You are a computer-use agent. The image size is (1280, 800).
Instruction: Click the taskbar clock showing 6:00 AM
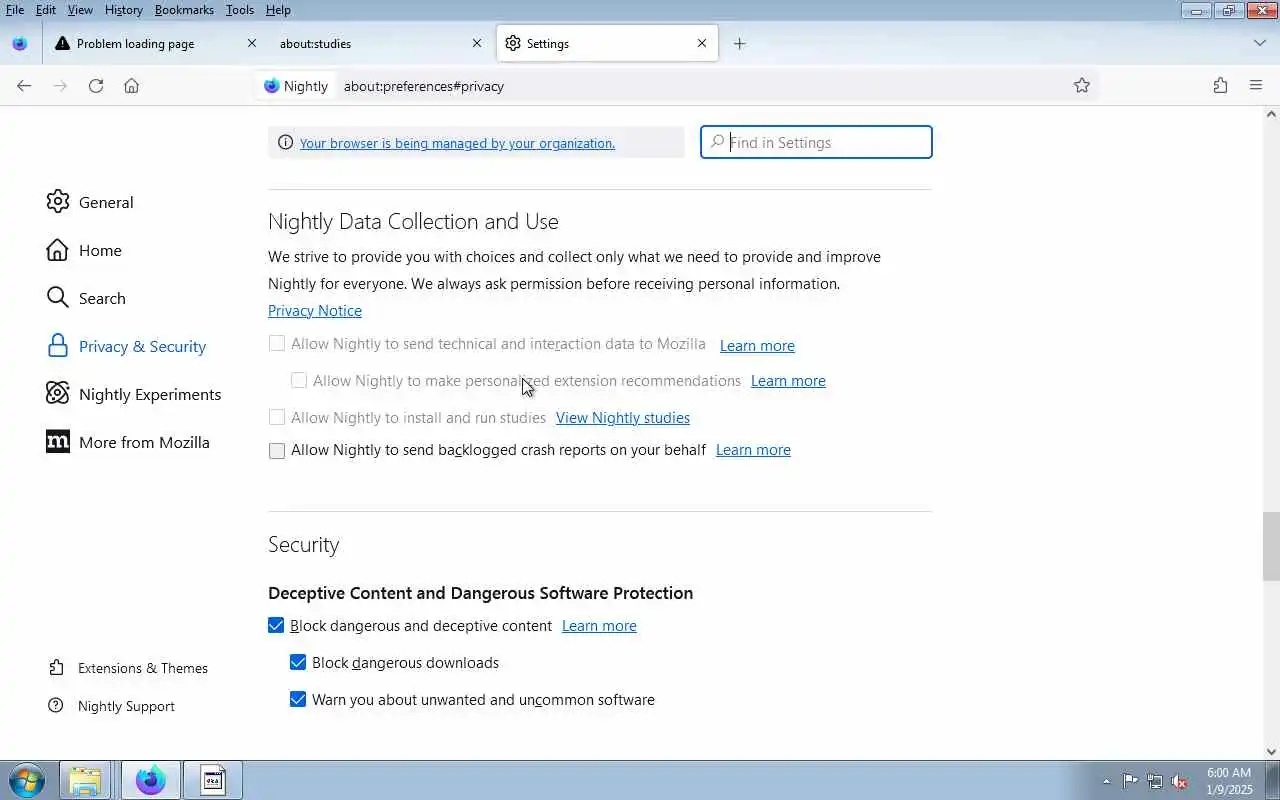(x=1229, y=773)
